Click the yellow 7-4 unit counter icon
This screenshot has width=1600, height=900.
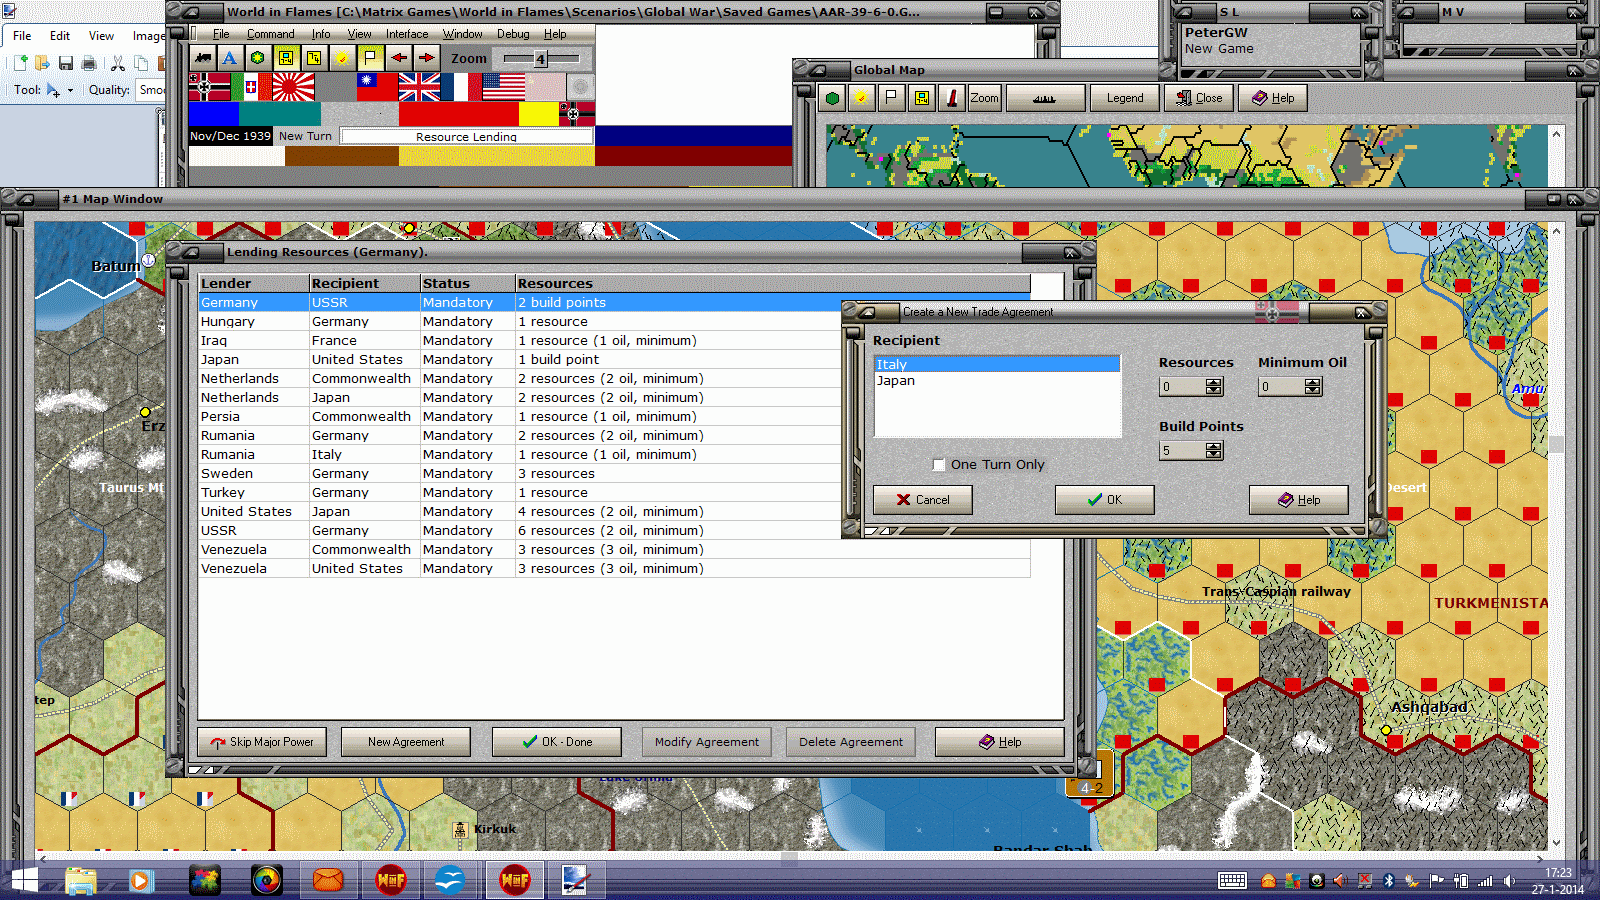pos(286,58)
